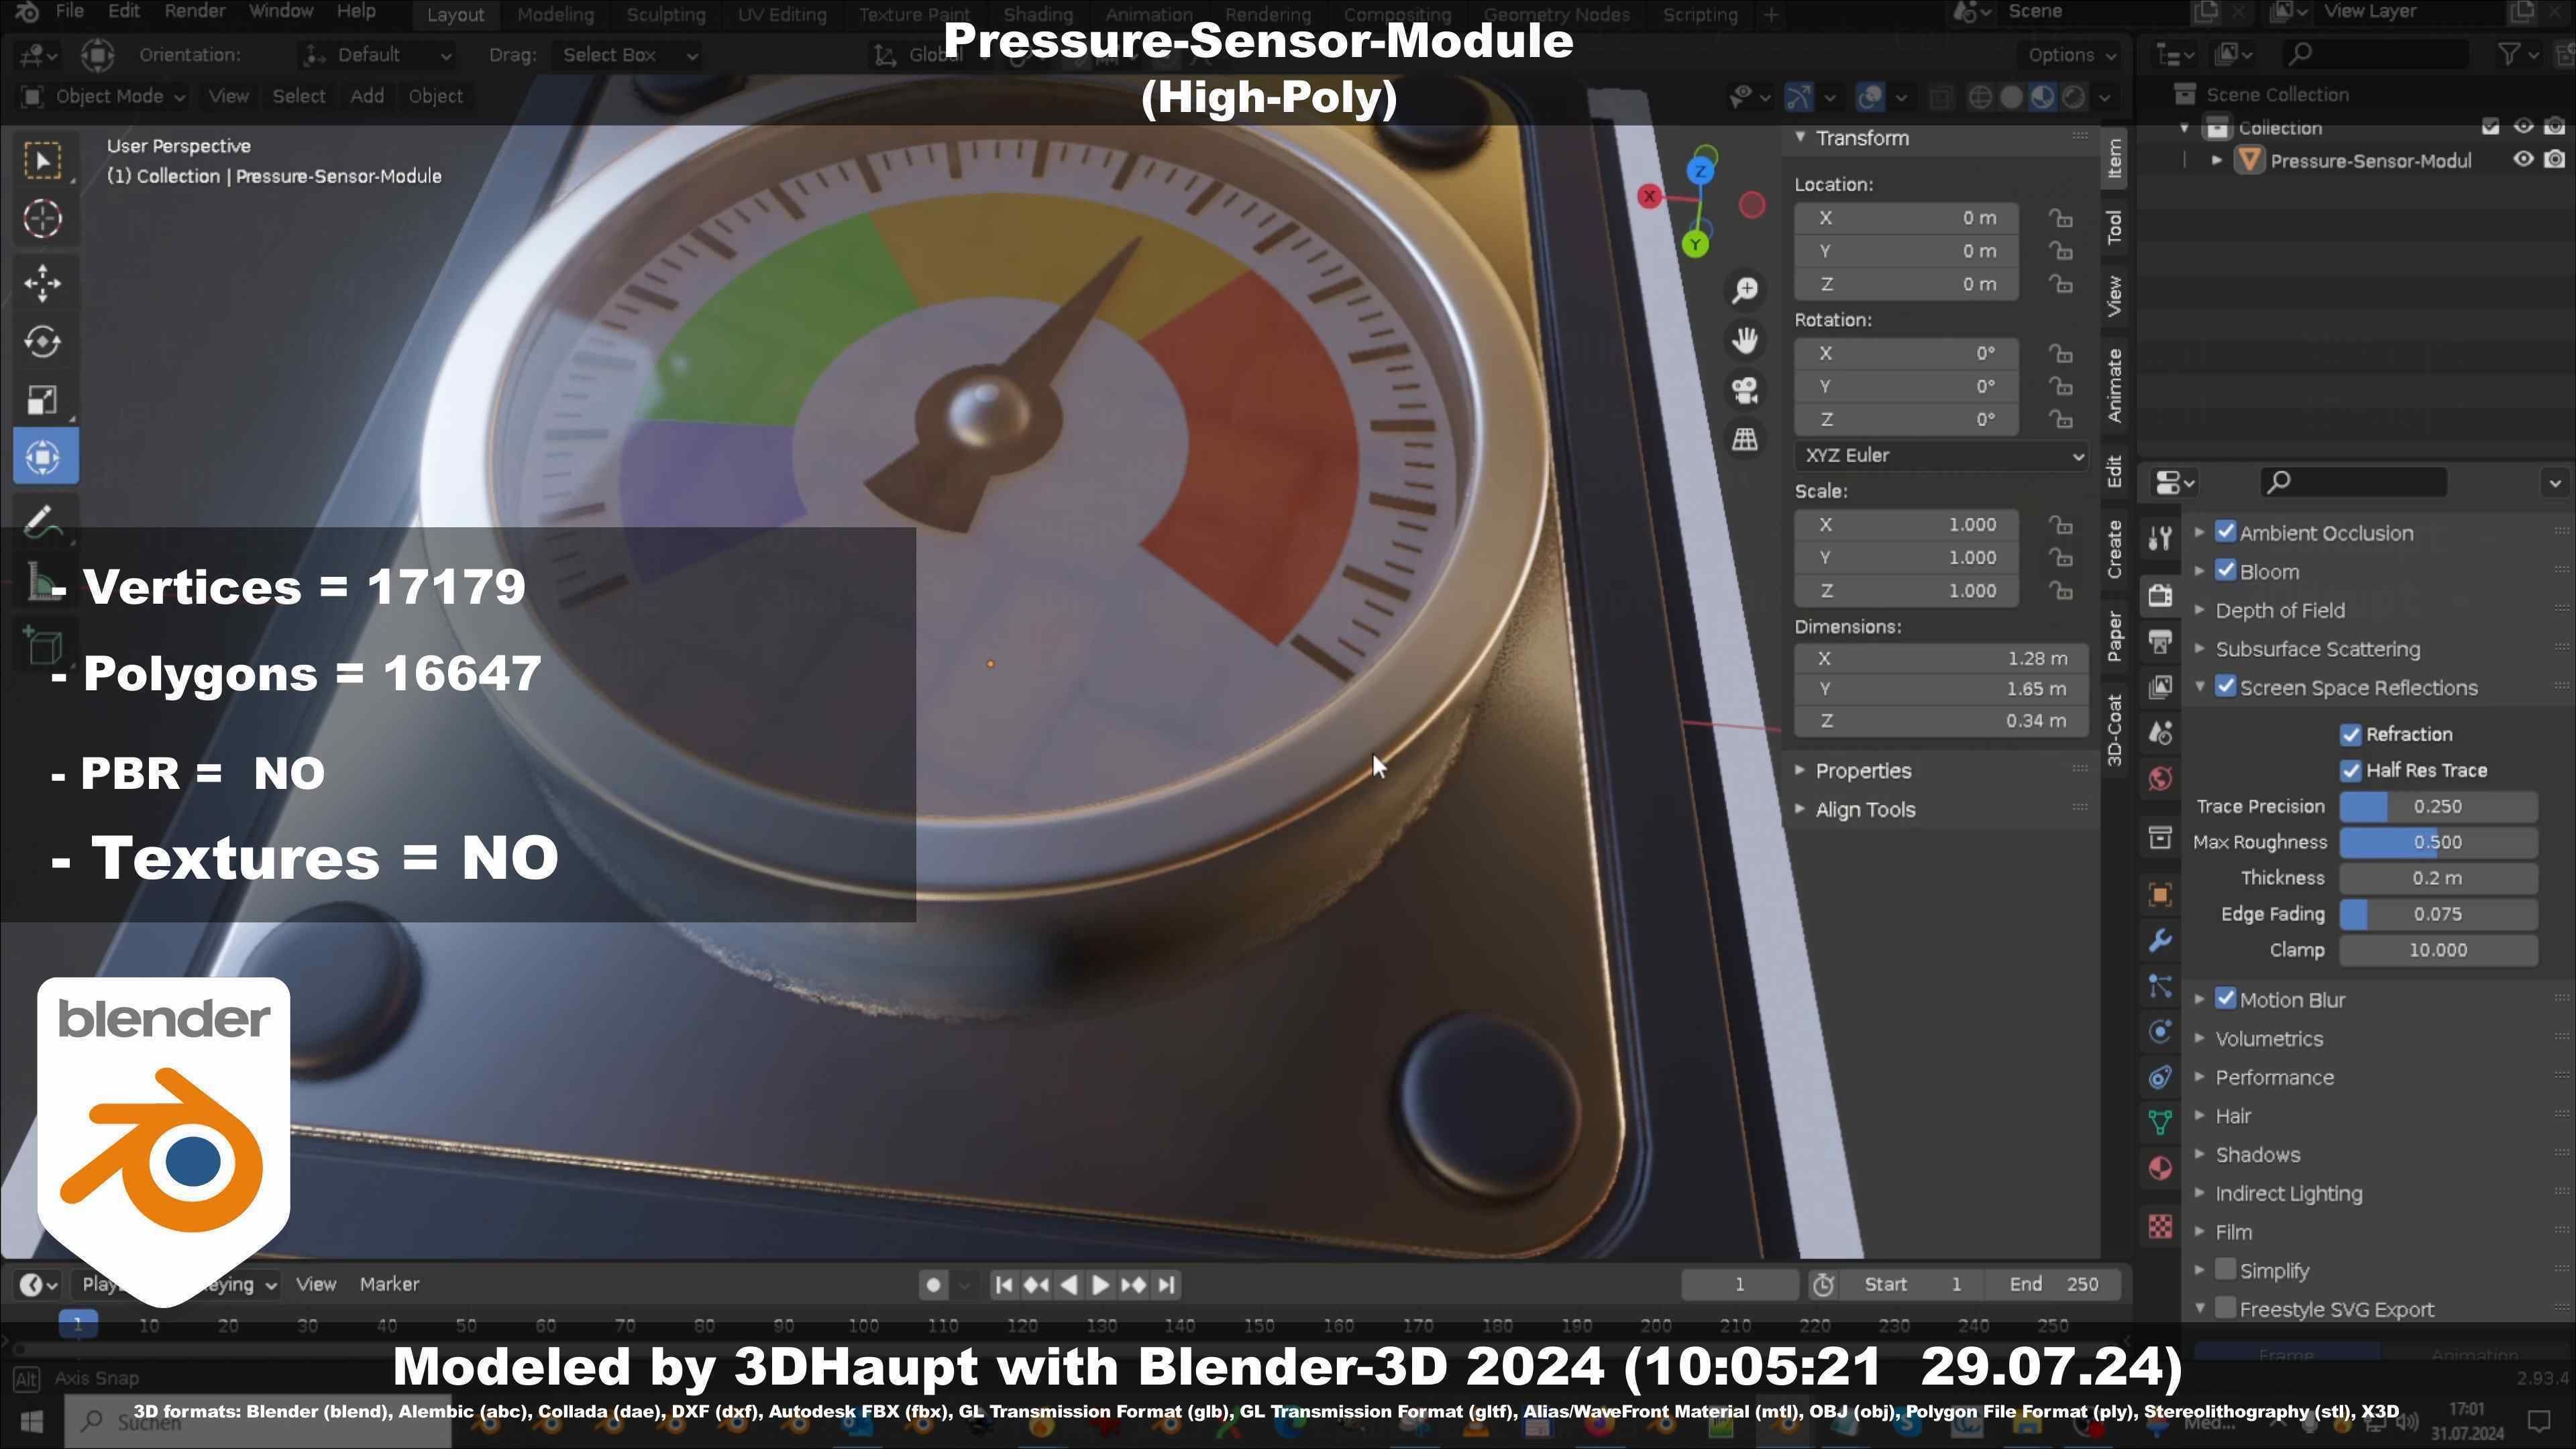
Task: Click the pan view hand icon
Action: (1746, 340)
